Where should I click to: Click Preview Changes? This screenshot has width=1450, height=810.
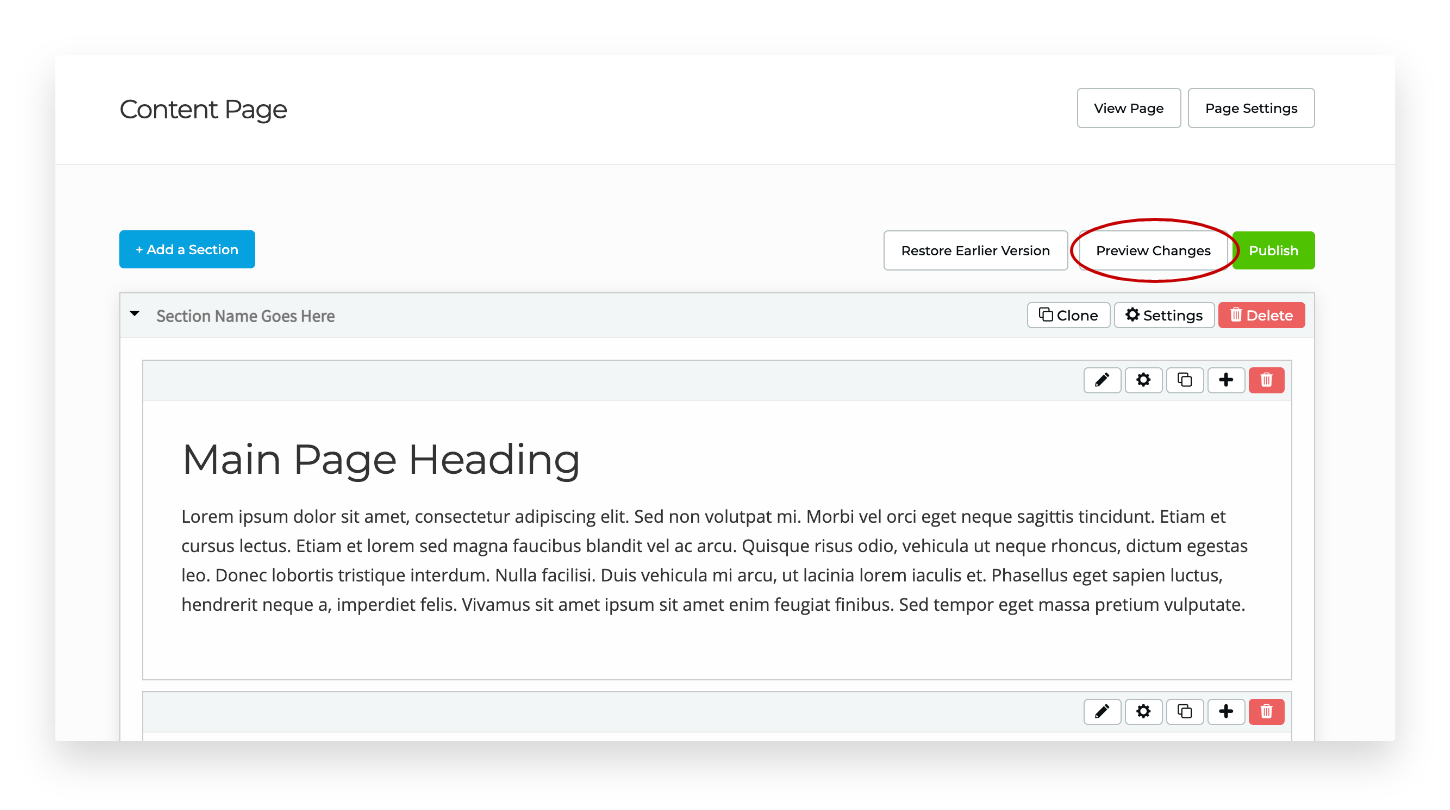1152,250
